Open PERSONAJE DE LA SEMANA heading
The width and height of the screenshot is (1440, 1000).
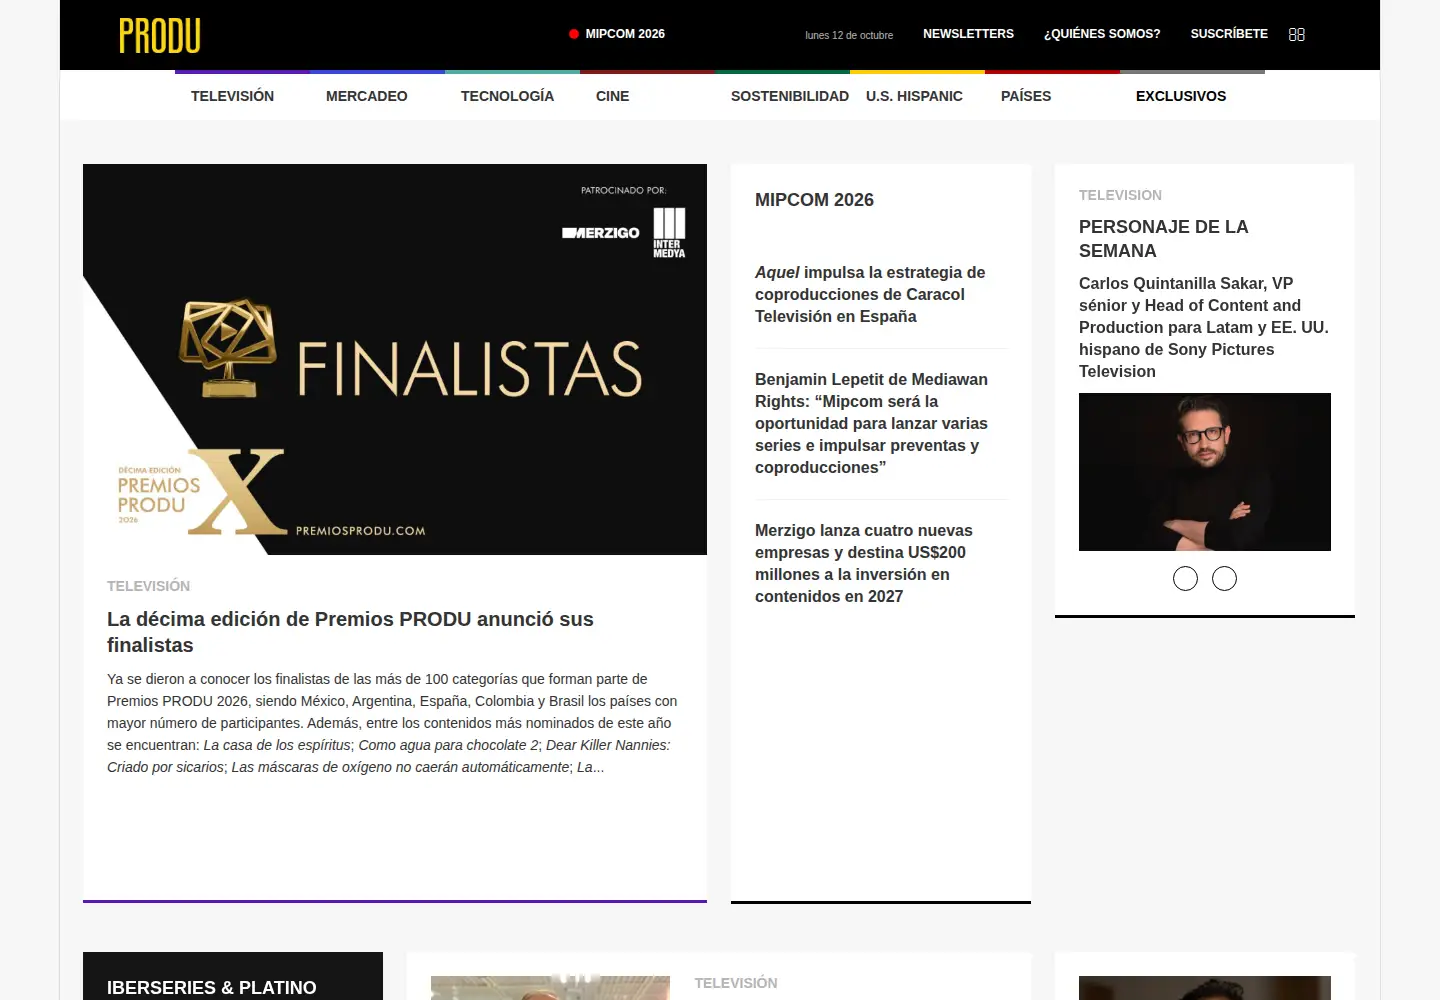tap(1164, 239)
